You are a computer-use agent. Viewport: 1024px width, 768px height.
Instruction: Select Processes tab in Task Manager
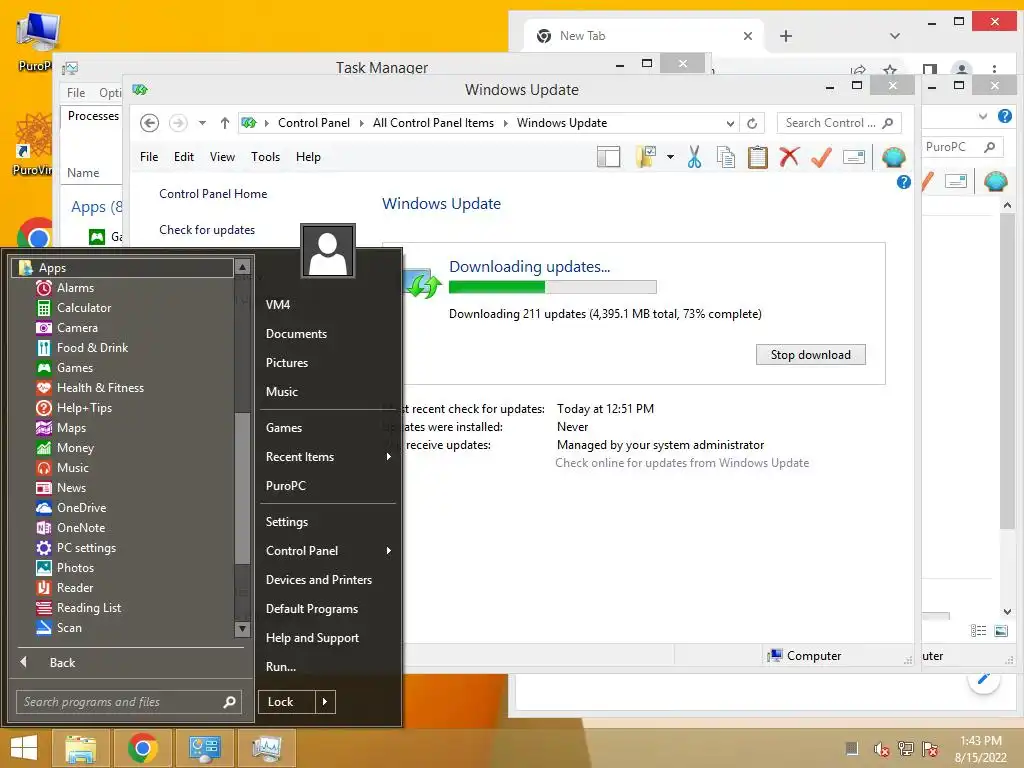click(x=92, y=116)
